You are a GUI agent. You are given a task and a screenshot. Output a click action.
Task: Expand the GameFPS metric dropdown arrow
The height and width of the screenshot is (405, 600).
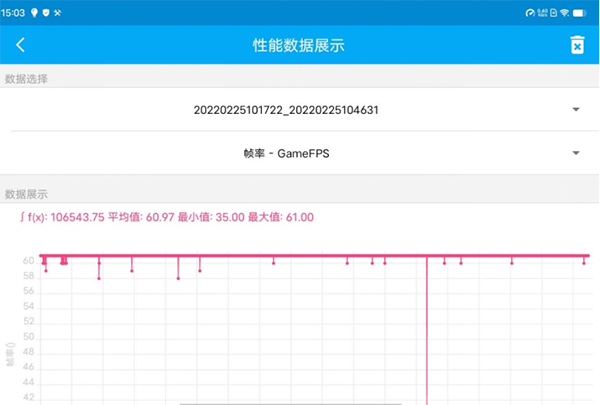(x=576, y=153)
